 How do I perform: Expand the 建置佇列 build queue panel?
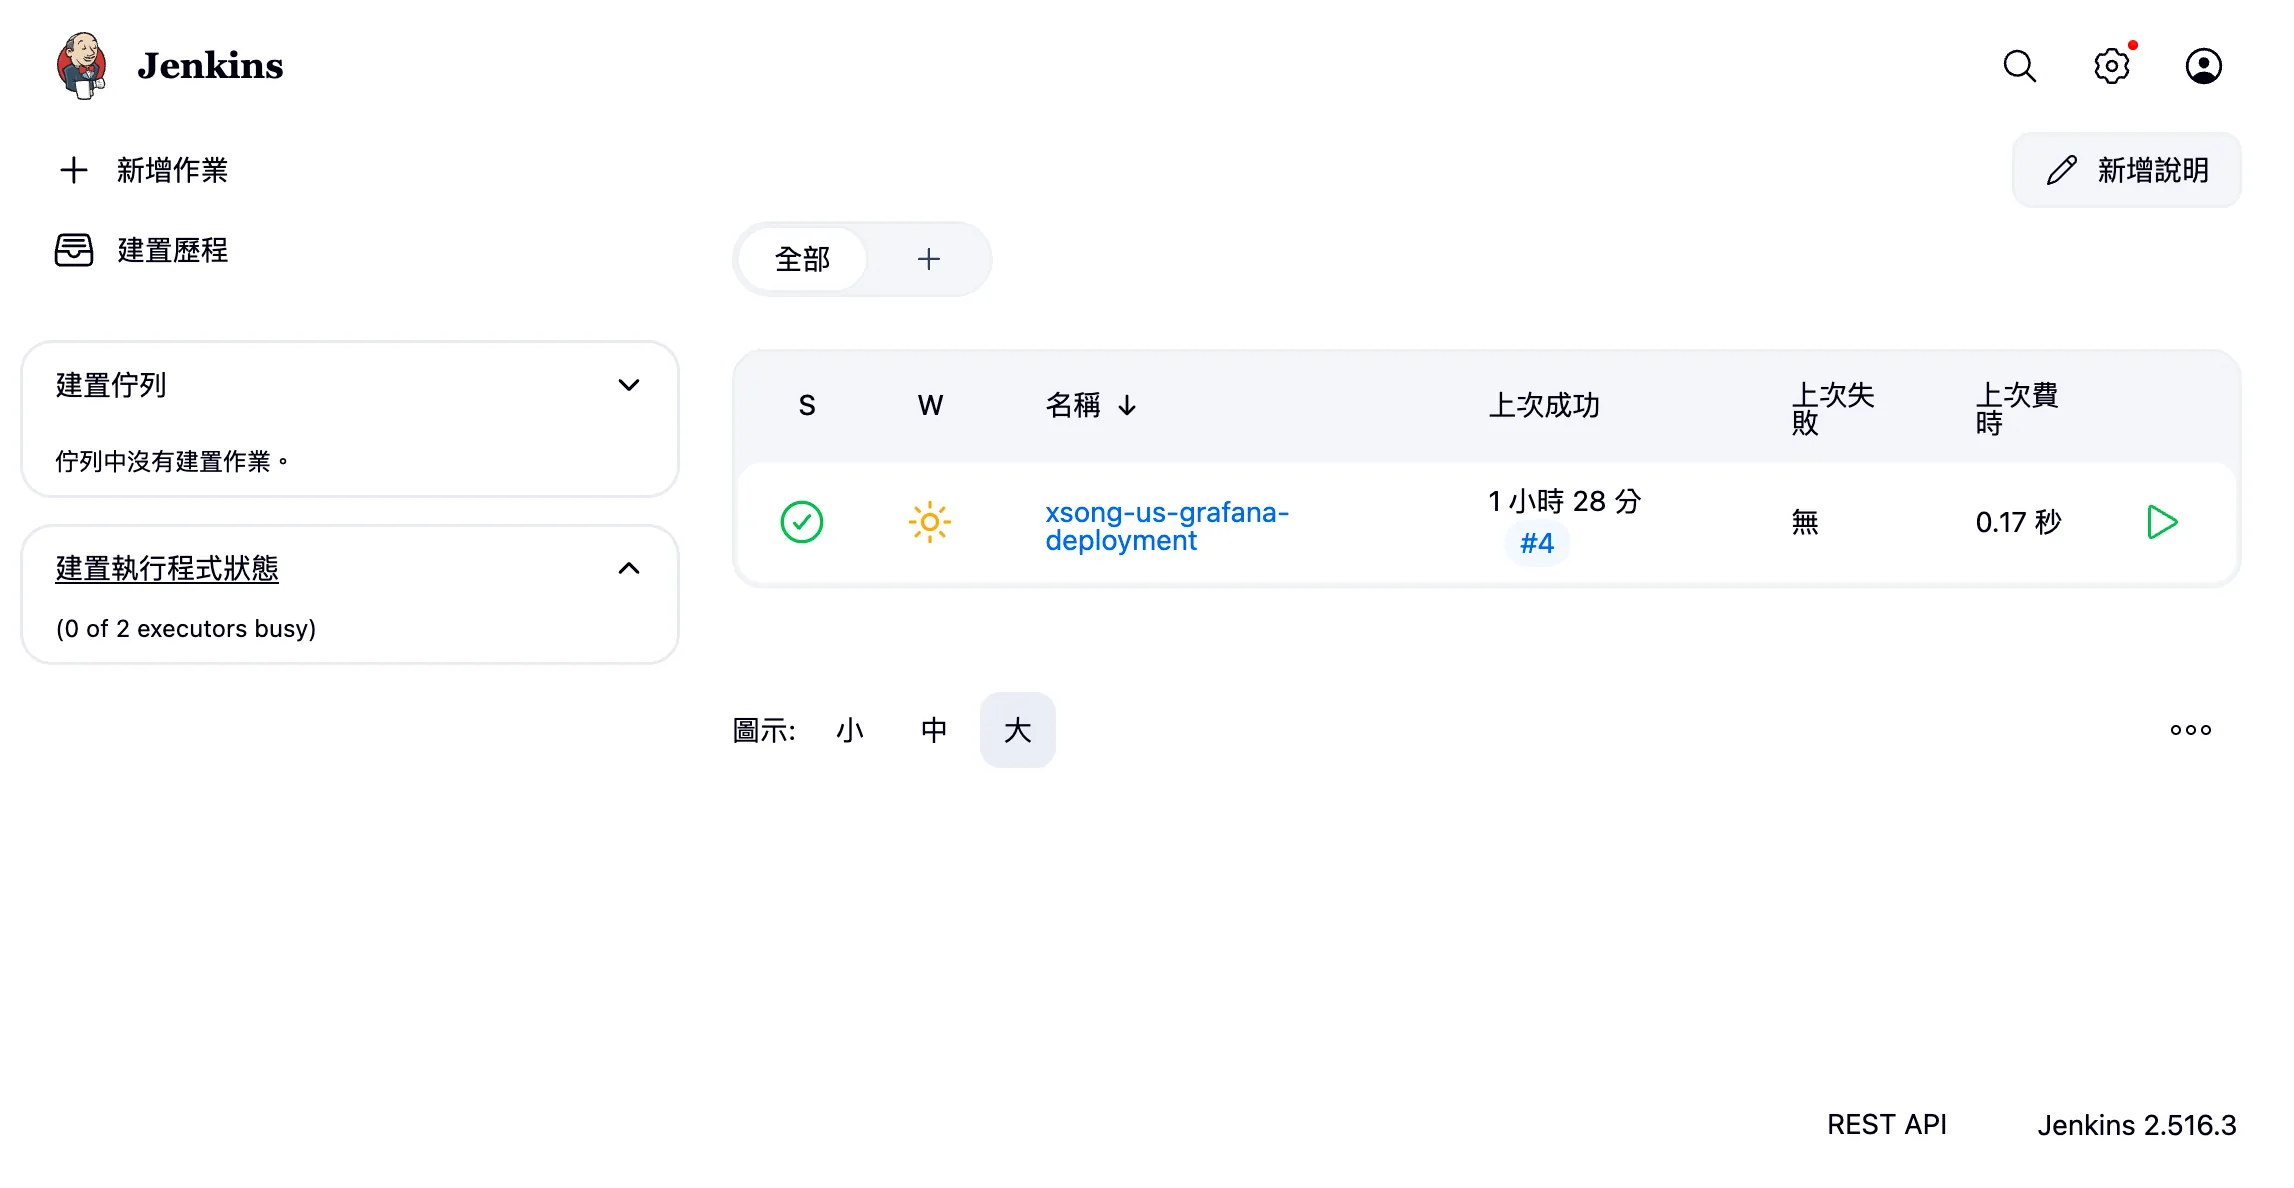pyautogui.click(x=628, y=385)
